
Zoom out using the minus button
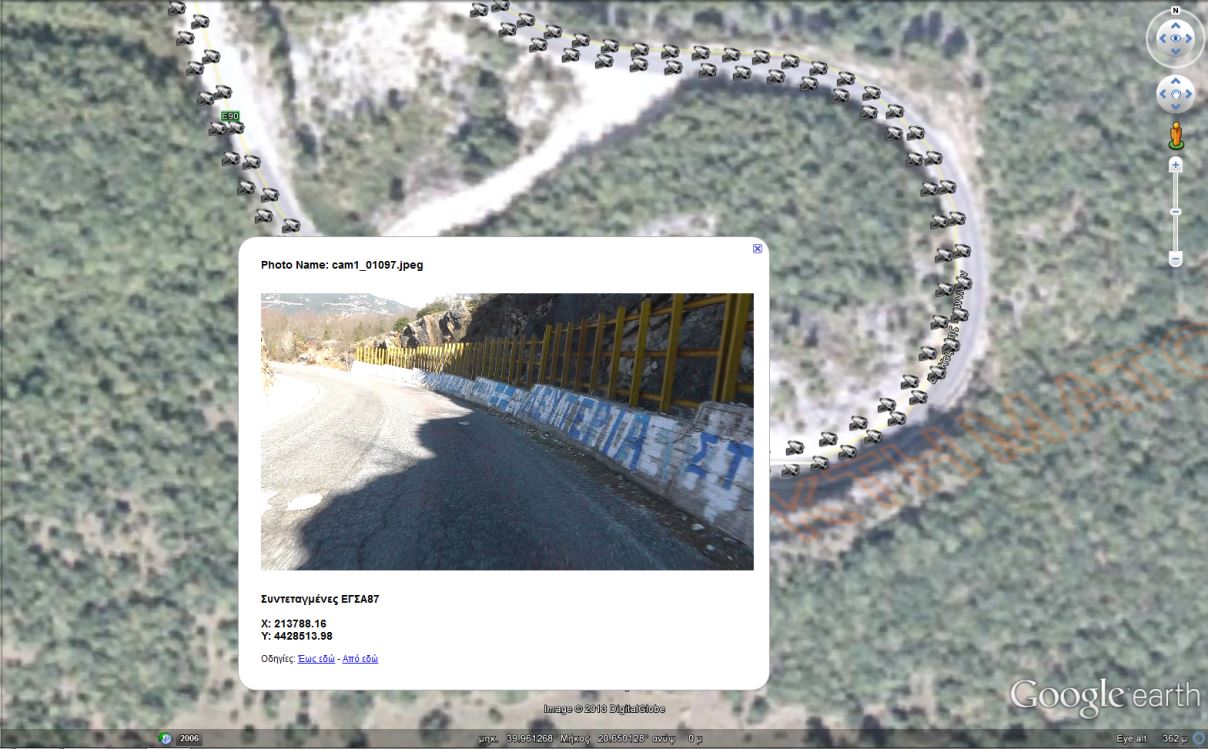1176,259
